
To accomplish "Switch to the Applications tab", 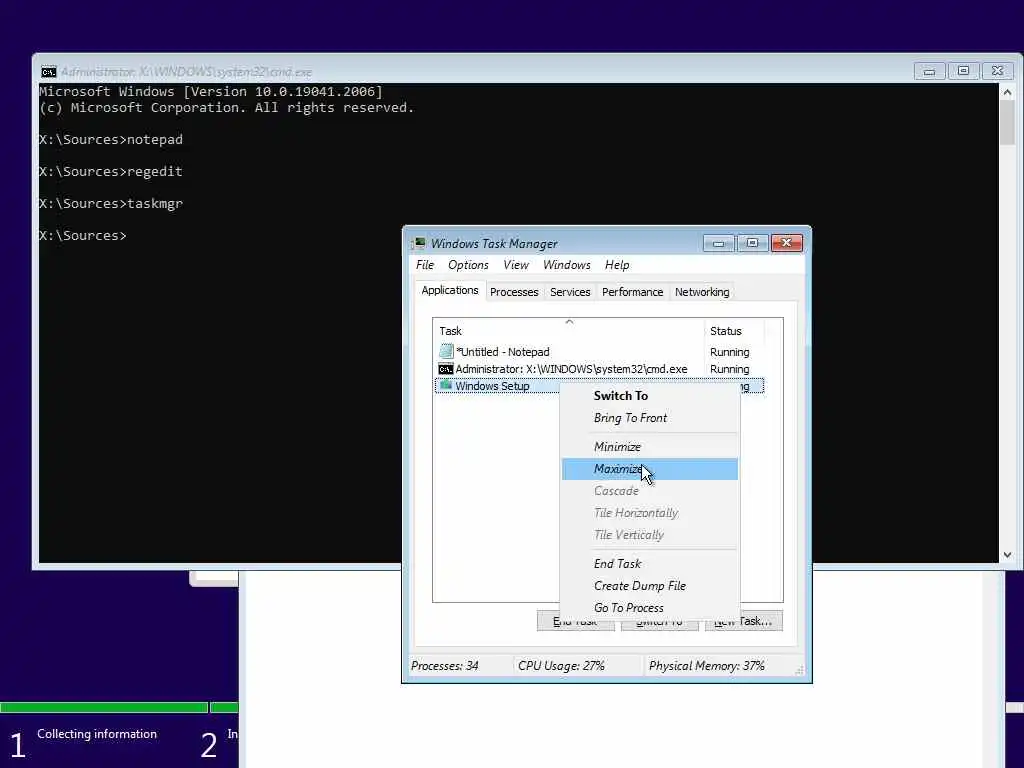I will point(449,291).
